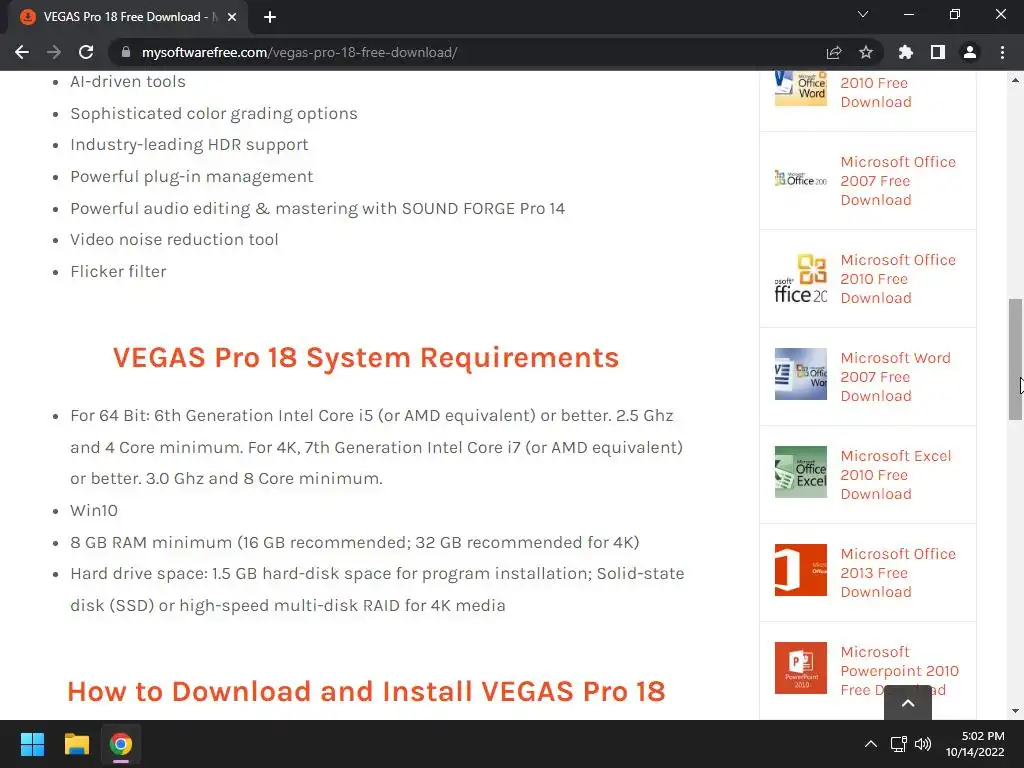Open the network status tray icon
The height and width of the screenshot is (768, 1024).
899,744
